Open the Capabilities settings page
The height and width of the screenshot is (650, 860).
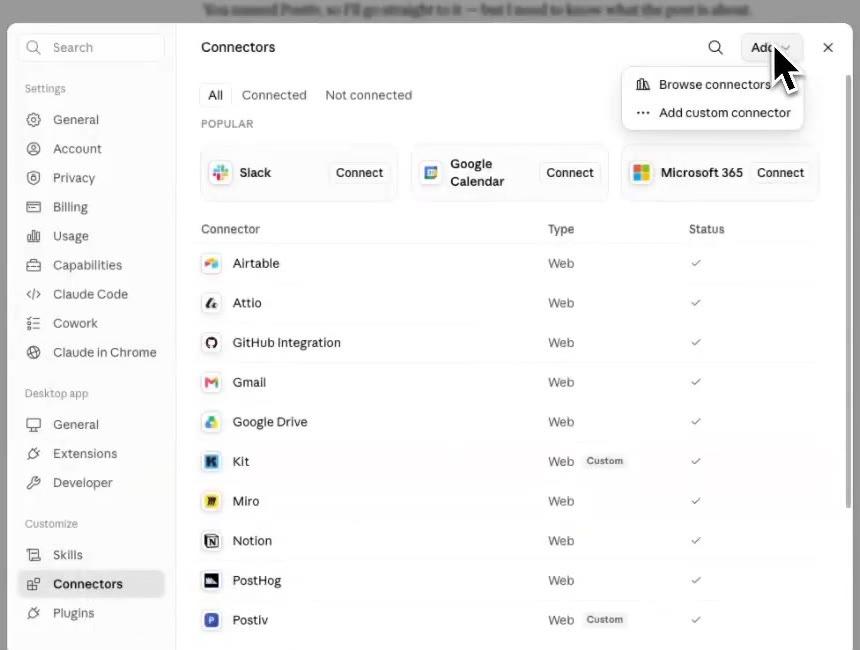pyautogui.click(x=92, y=265)
